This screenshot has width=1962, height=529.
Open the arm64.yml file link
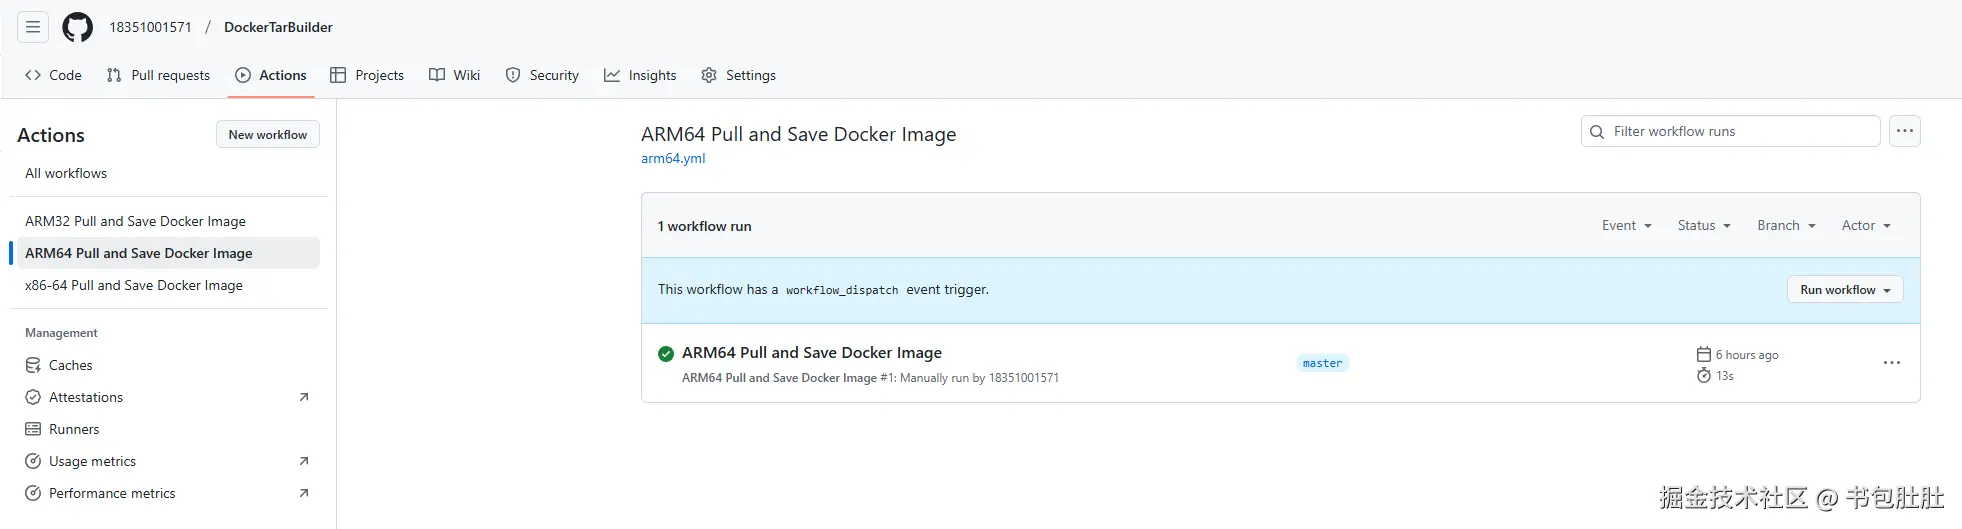pos(673,158)
